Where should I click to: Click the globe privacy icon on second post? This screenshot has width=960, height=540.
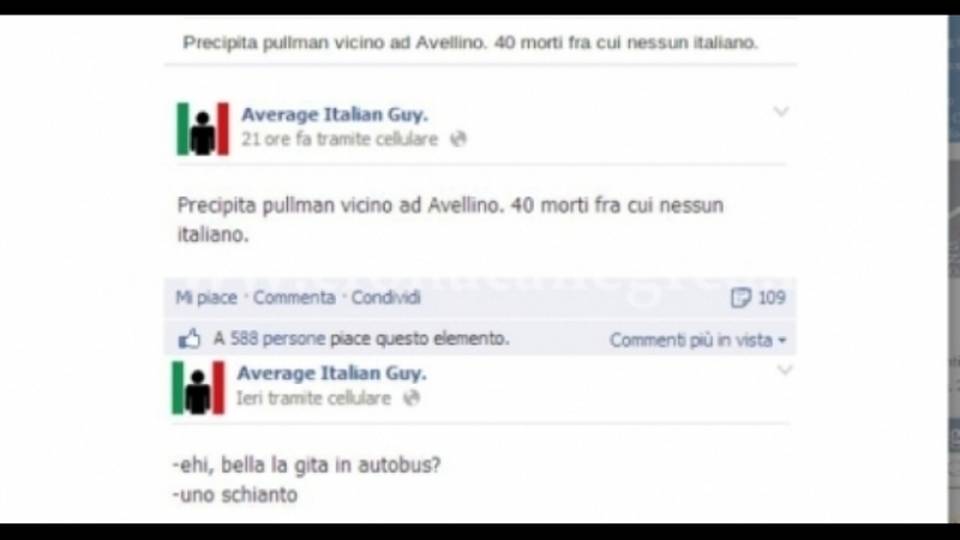tap(411, 399)
